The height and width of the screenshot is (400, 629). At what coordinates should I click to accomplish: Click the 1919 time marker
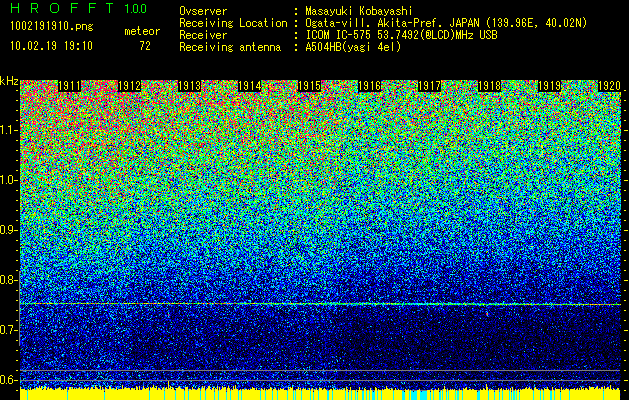tap(549, 86)
